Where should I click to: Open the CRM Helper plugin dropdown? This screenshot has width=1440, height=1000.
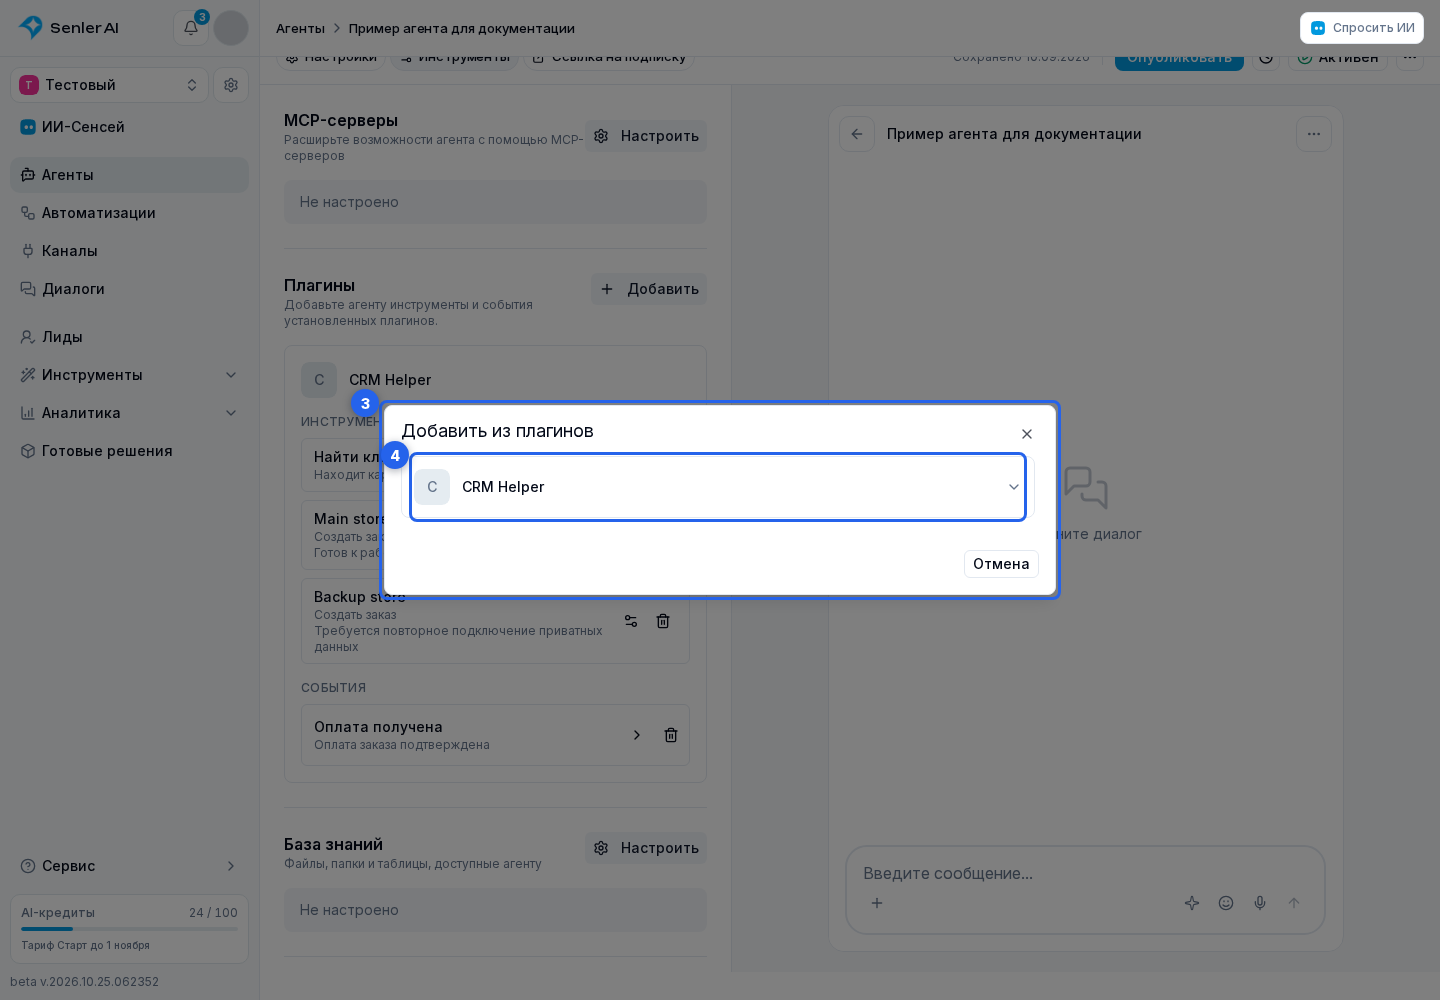(718, 487)
